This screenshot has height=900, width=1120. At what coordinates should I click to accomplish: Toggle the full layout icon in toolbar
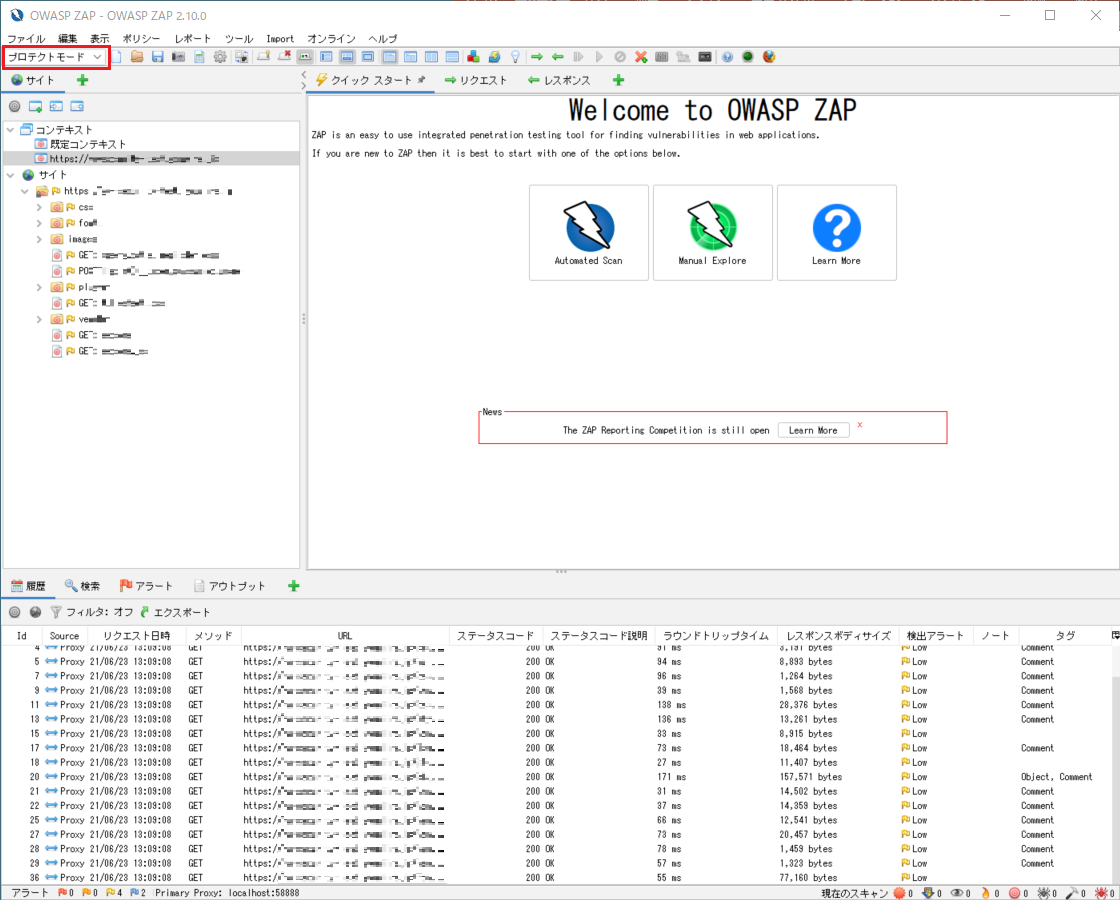368,57
